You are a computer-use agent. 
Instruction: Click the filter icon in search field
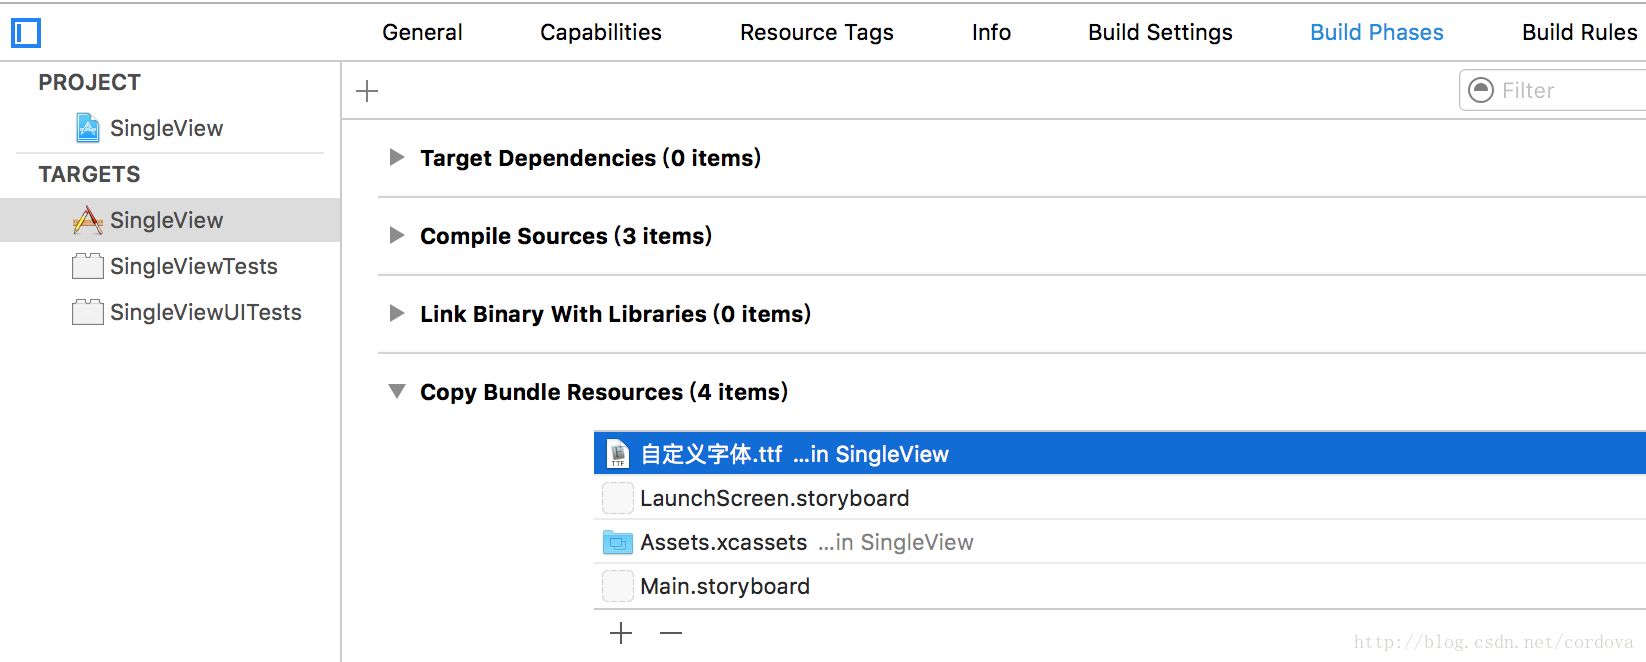coord(1481,90)
